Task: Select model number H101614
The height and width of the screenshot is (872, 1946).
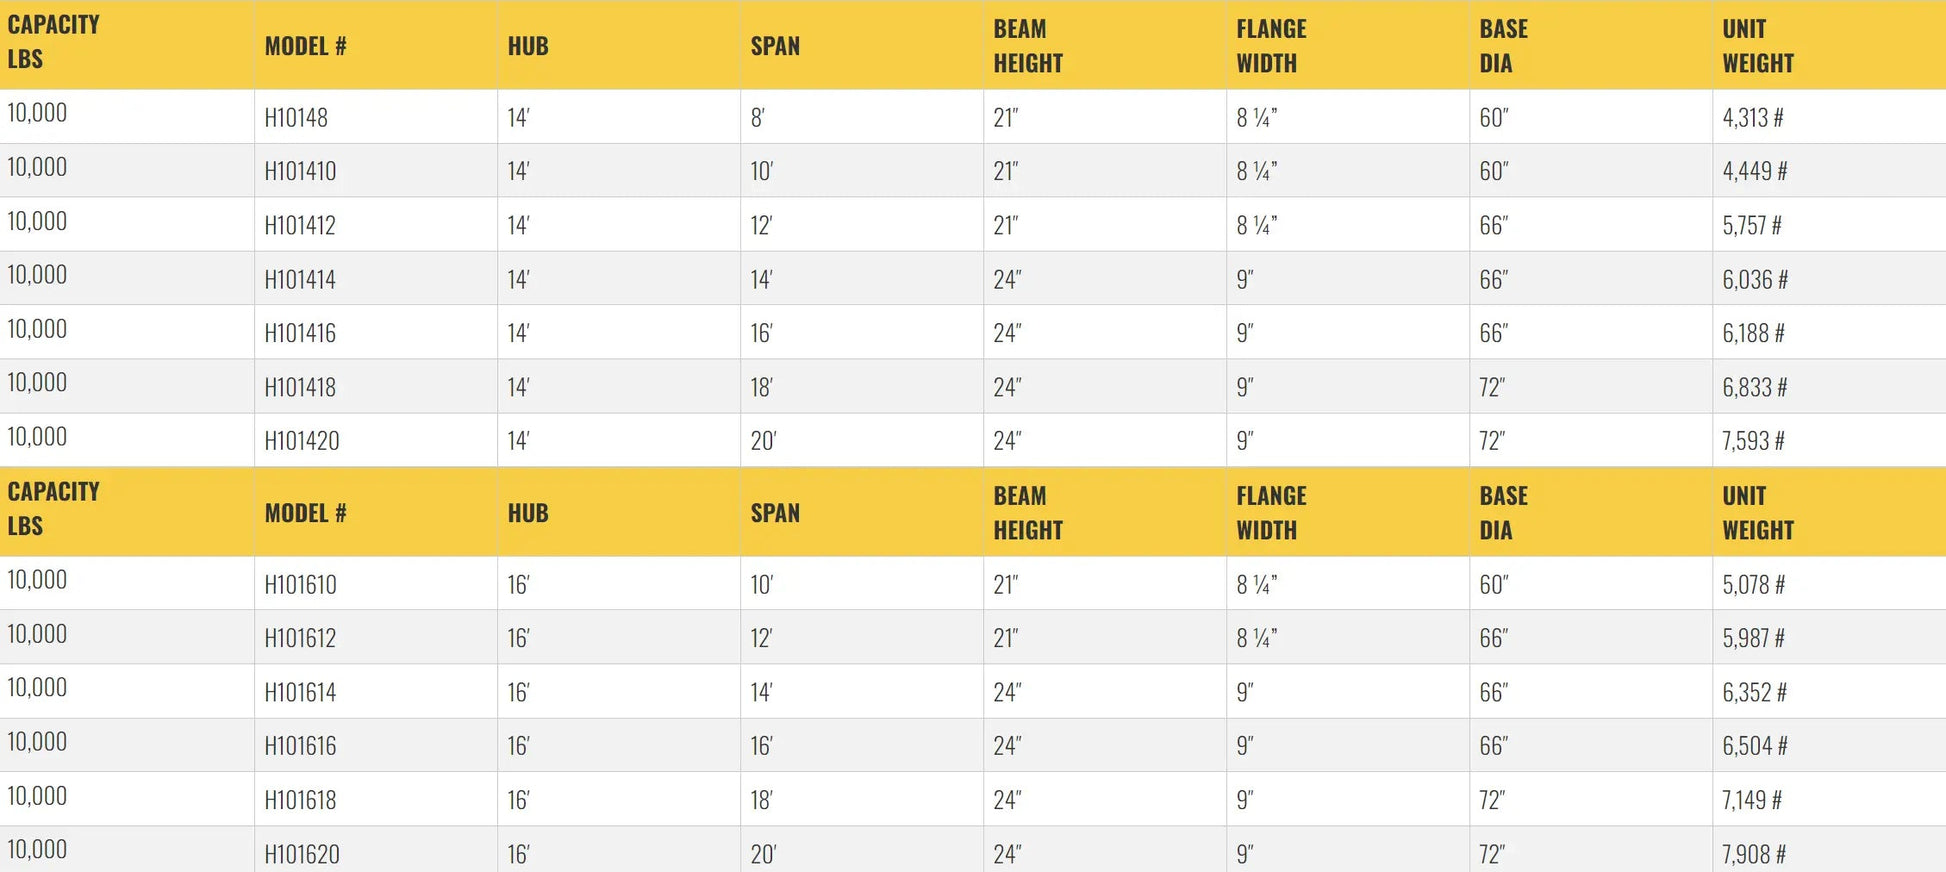Action: click(x=300, y=693)
